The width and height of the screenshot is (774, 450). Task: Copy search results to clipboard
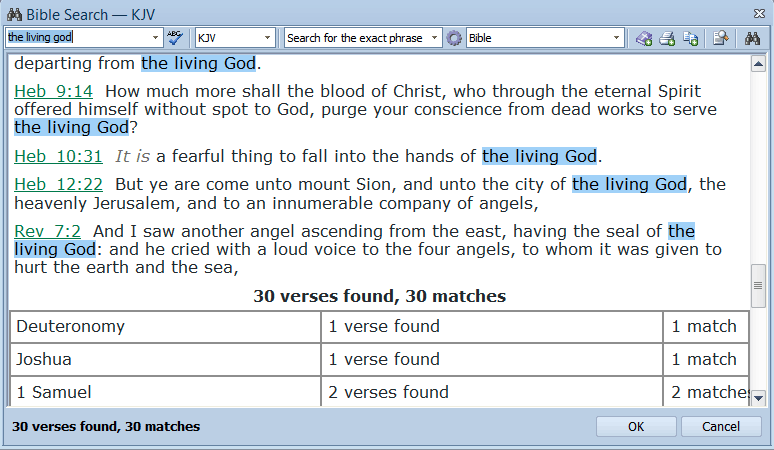690,38
